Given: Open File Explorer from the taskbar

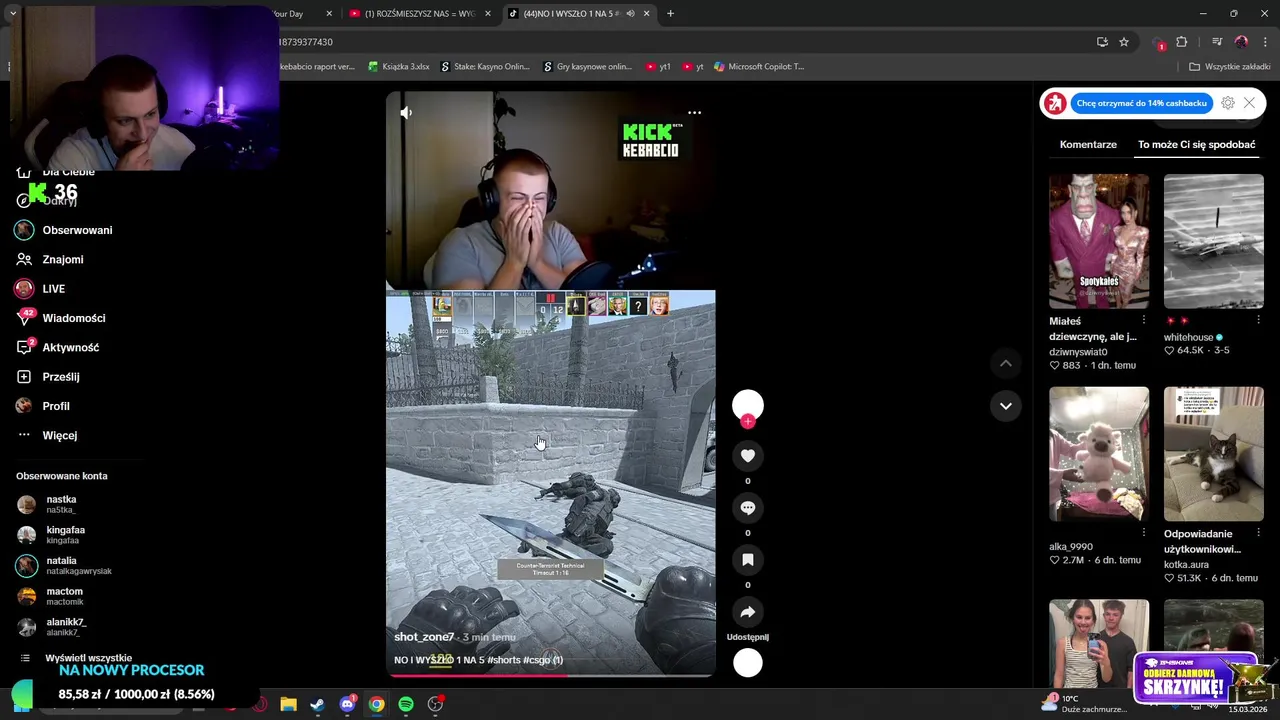Looking at the screenshot, I should point(288,704).
